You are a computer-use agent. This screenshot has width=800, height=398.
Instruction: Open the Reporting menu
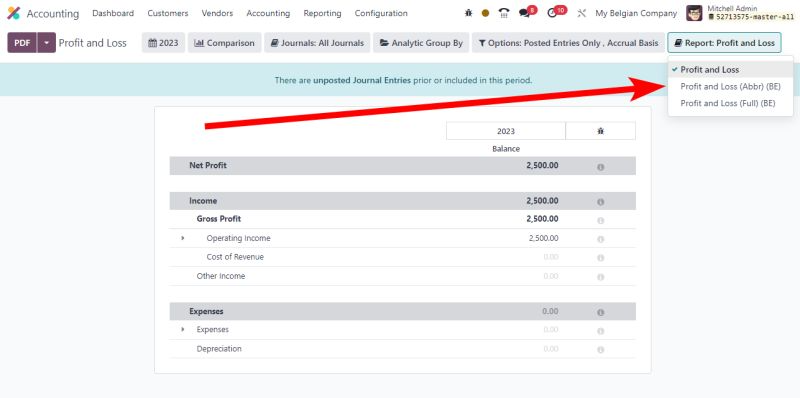[322, 13]
